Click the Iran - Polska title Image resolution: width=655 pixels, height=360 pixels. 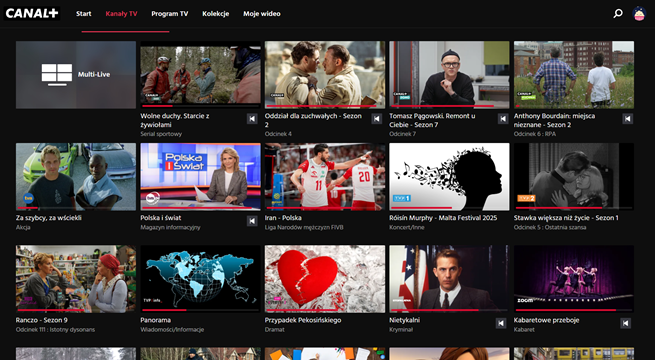283,218
